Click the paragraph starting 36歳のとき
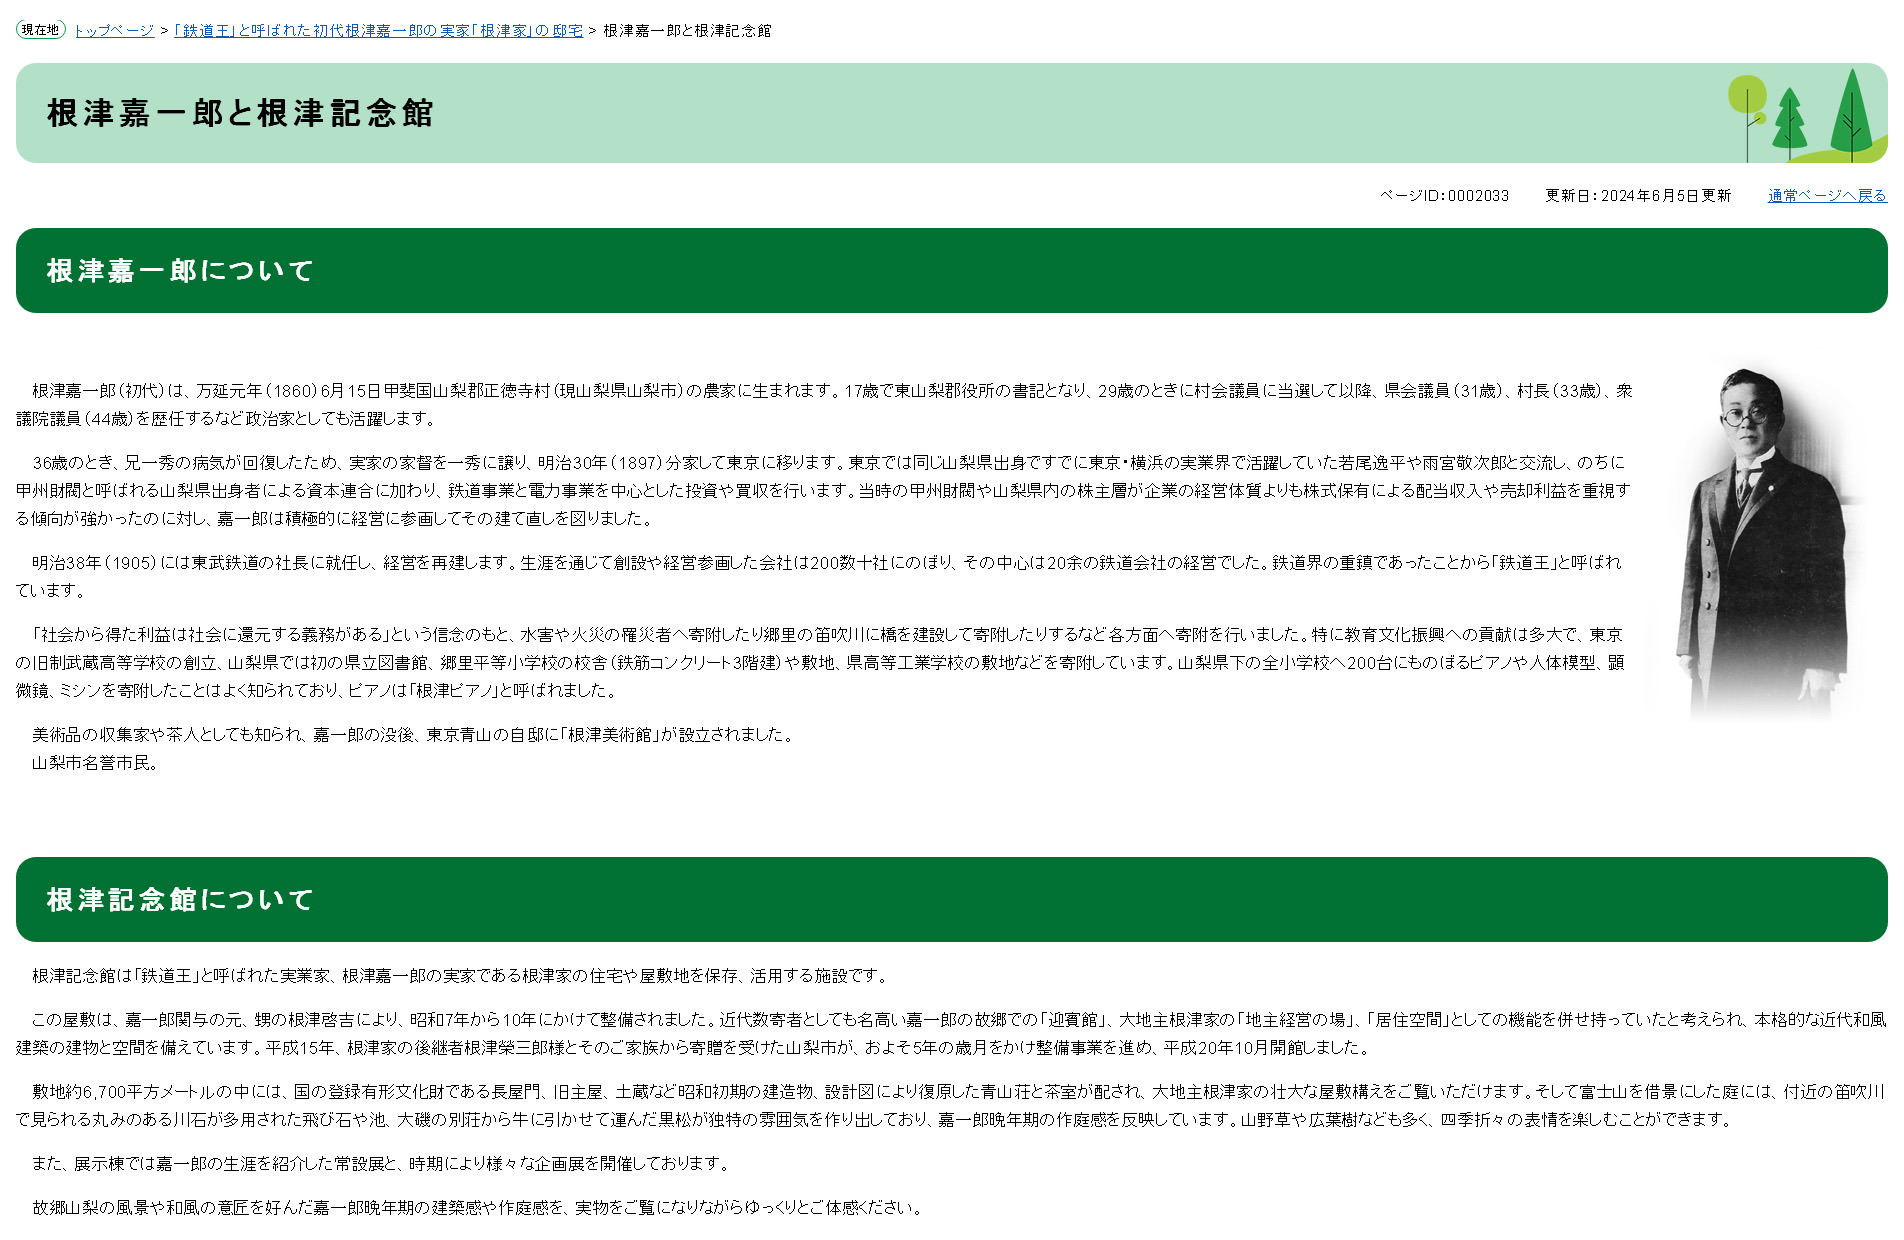Image resolution: width=1904 pixels, height=1240 pixels. tap(824, 491)
